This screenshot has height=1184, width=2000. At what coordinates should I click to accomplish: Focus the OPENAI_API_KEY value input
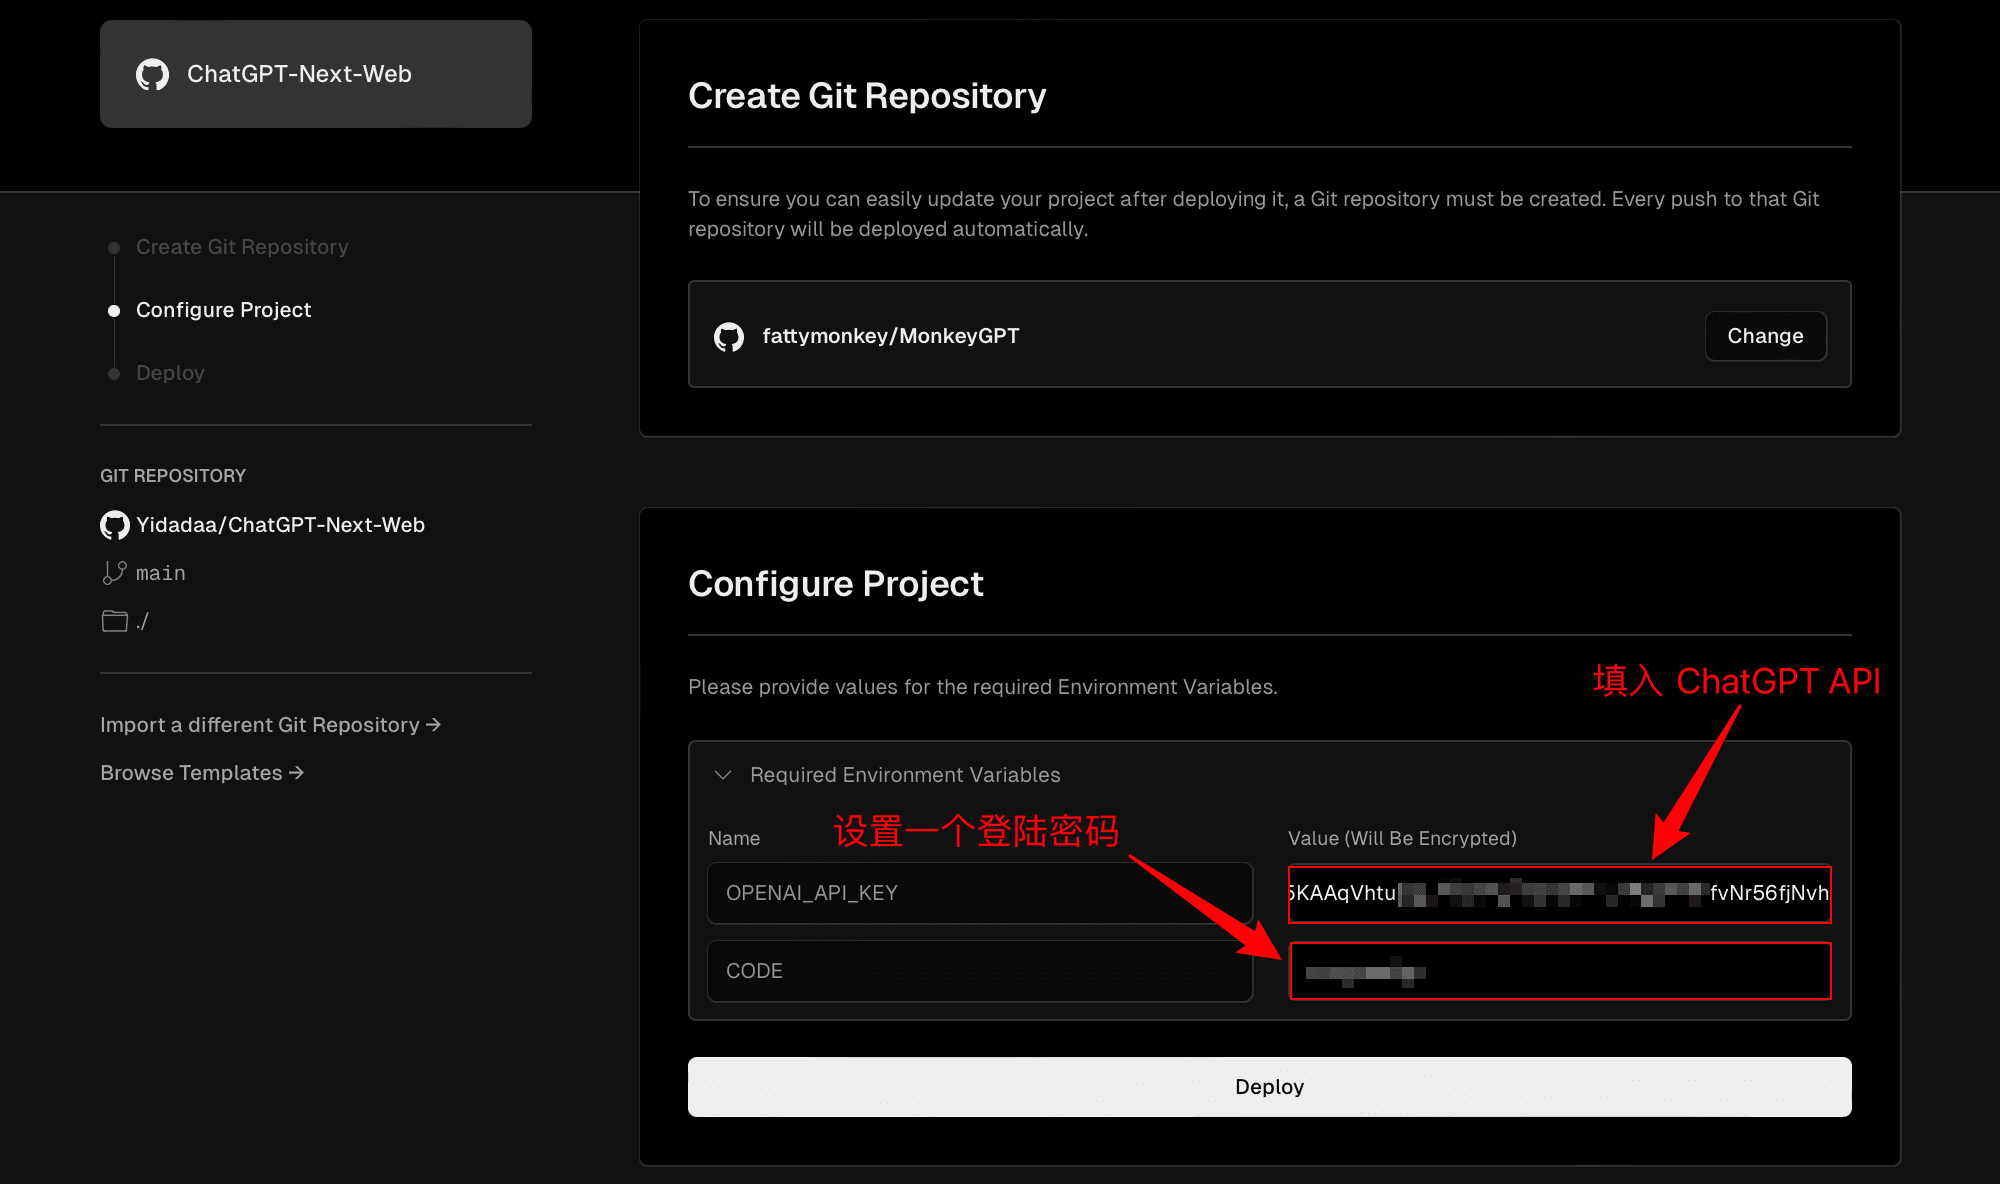point(1560,893)
